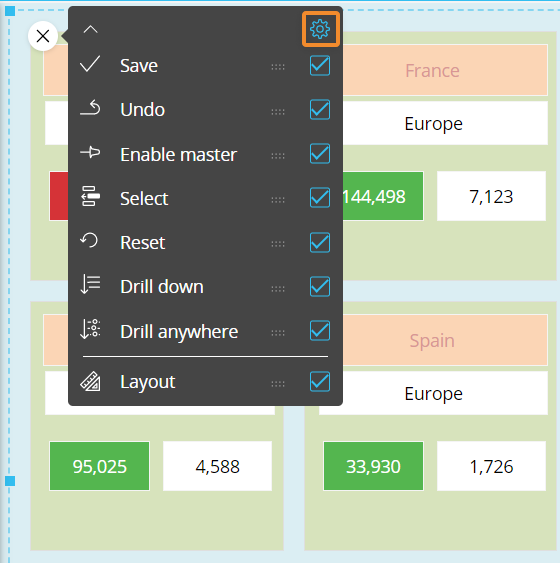
Task: Open the gear settings icon
Action: coord(320,29)
